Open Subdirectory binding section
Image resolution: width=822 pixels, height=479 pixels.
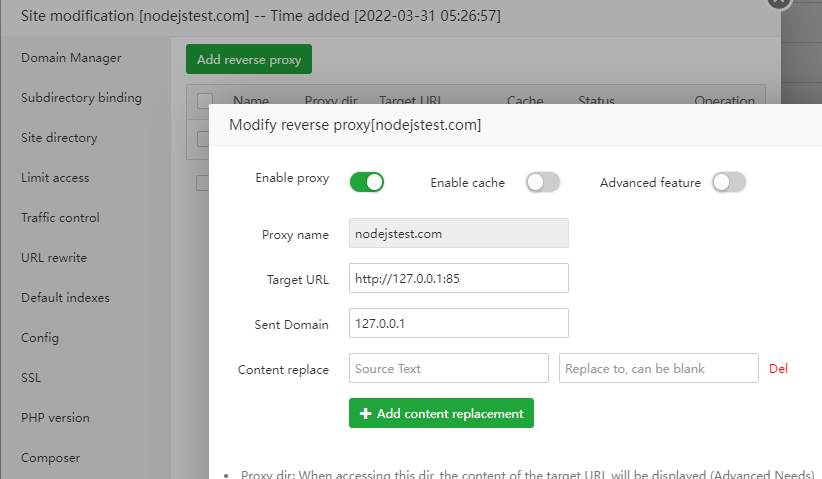click(81, 98)
